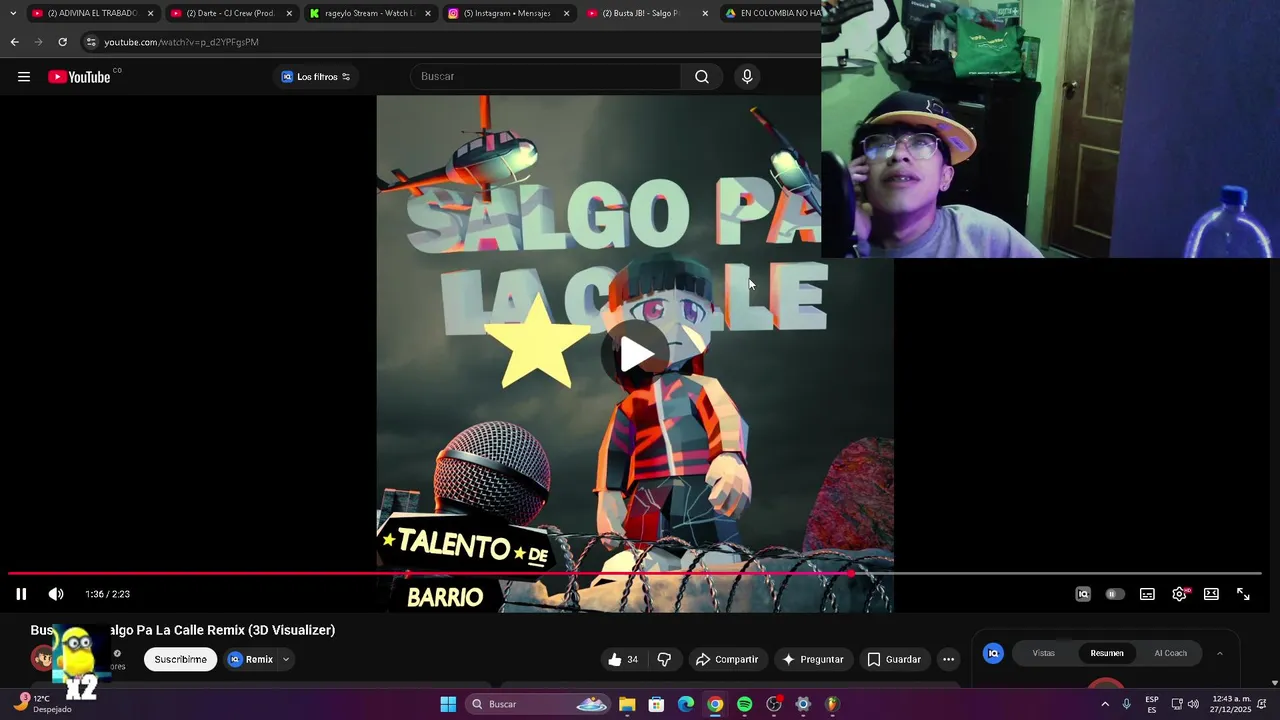This screenshot has width=1280, height=720.
Task: Click the blue vidIQ logo in side panel
Action: coord(993,653)
